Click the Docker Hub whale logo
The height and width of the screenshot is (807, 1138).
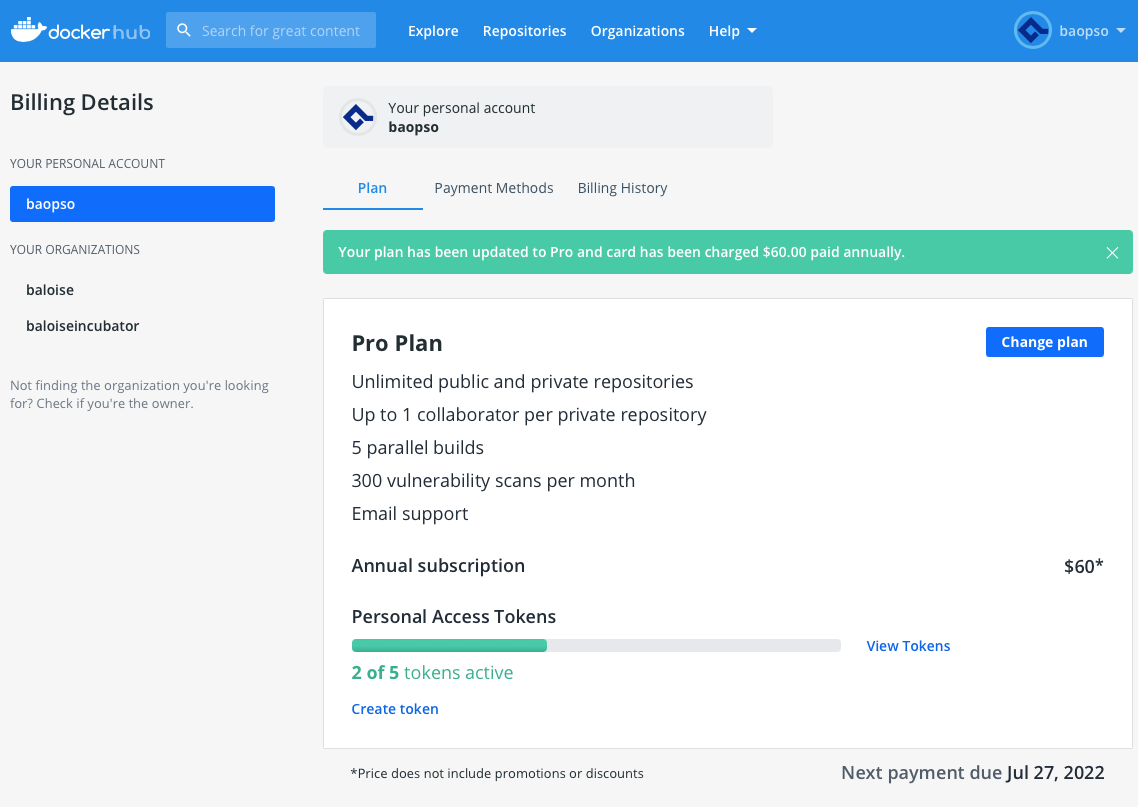(x=31, y=29)
